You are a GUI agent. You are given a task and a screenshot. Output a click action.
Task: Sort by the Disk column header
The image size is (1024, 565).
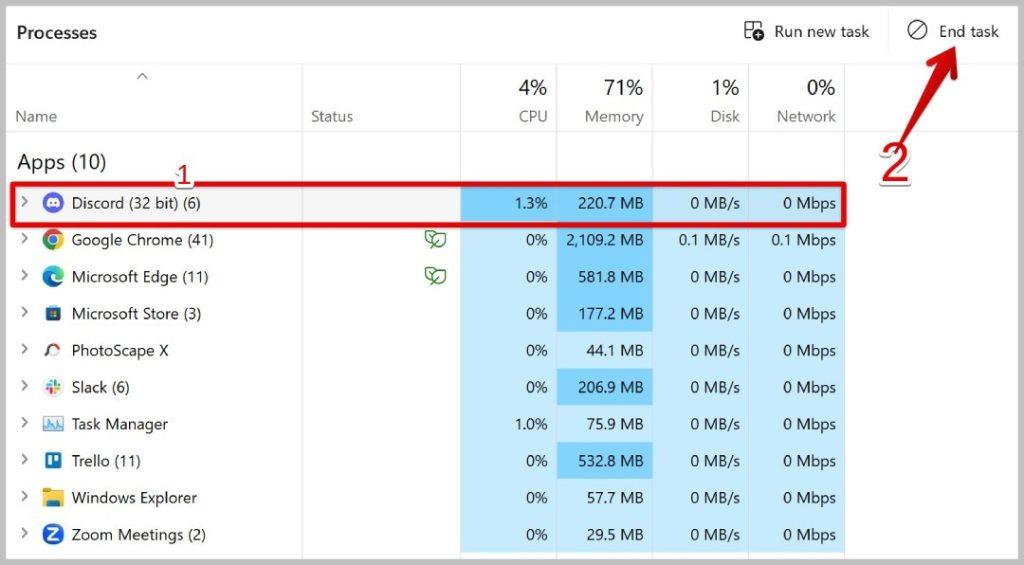(701, 98)
